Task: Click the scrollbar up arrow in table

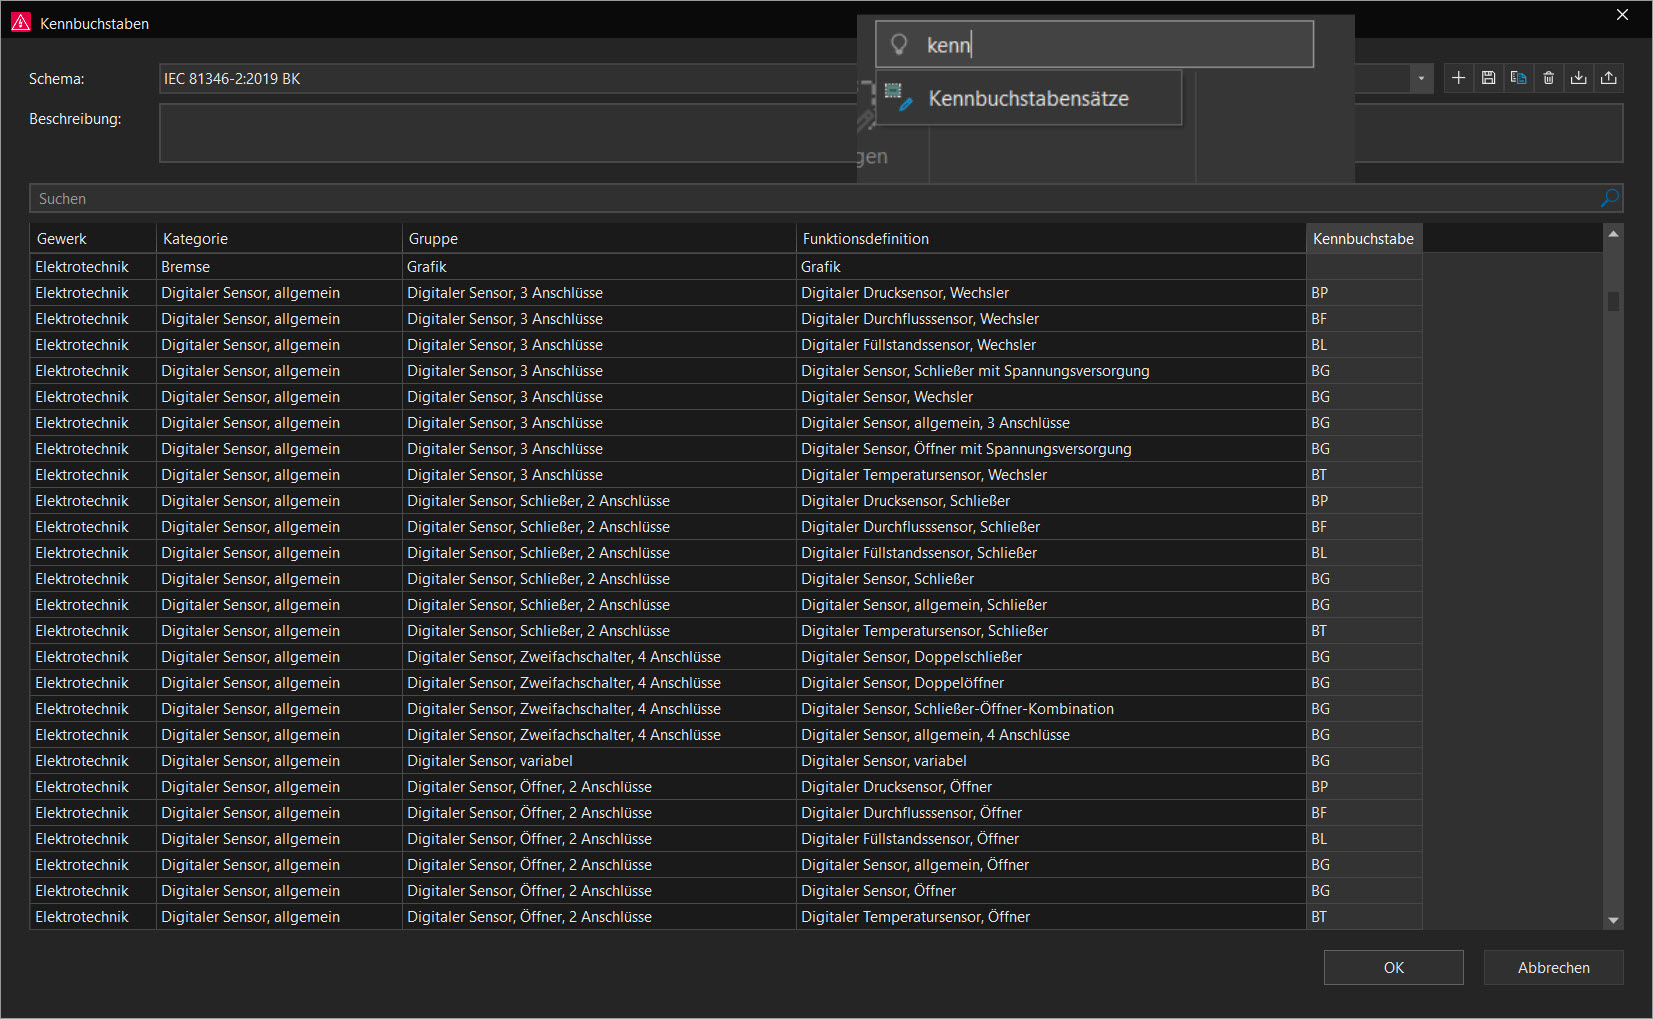Action: [1613, 233]
